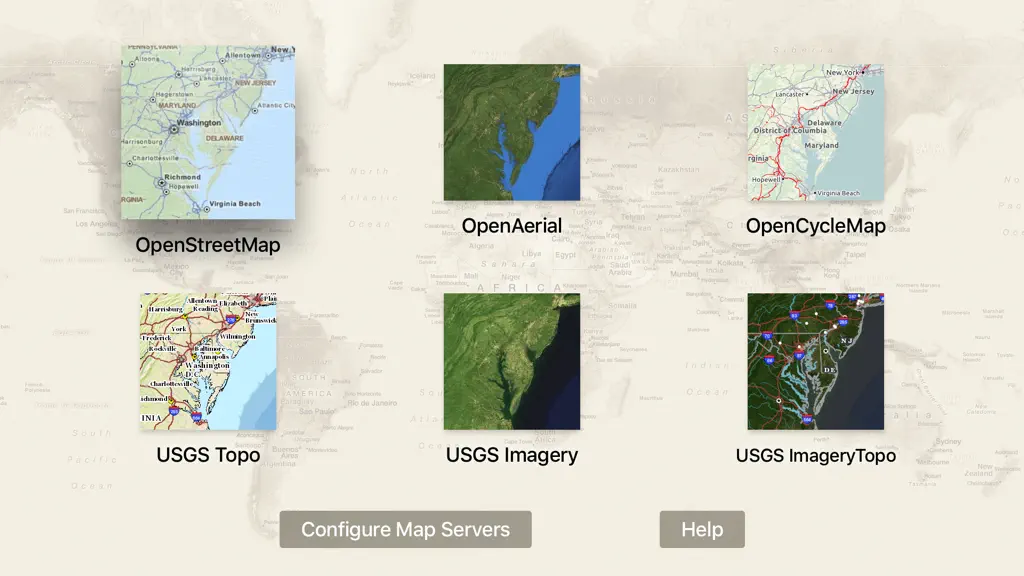Select the USGS Imagery caption text
The width and height of the screenshot is (1024, 576).
(511, 455)
